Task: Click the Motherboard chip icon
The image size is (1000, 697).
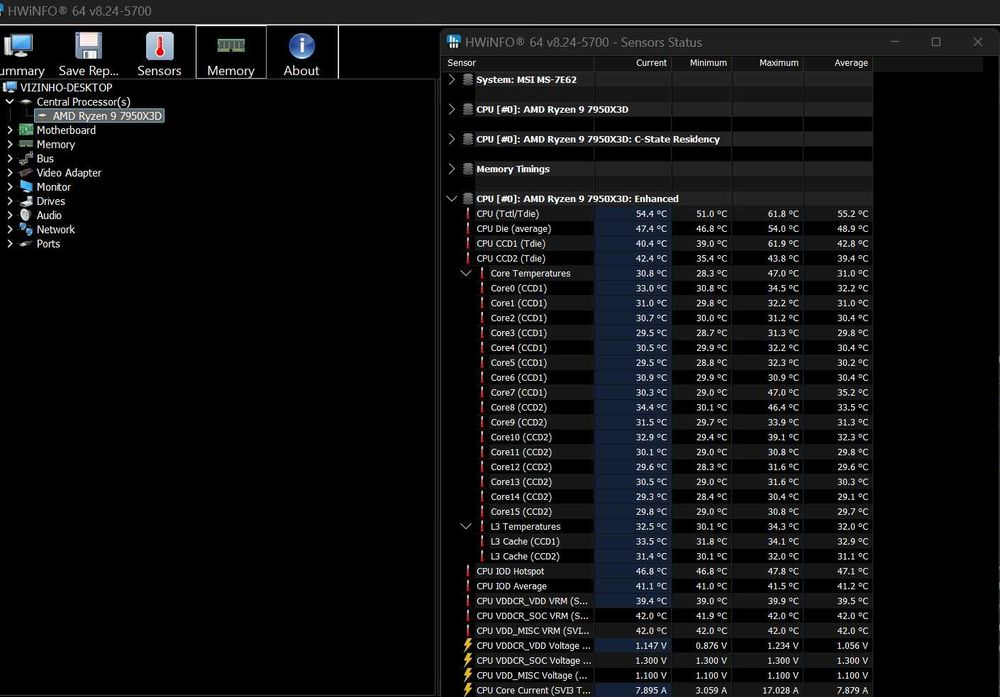Action: point(26,129)
